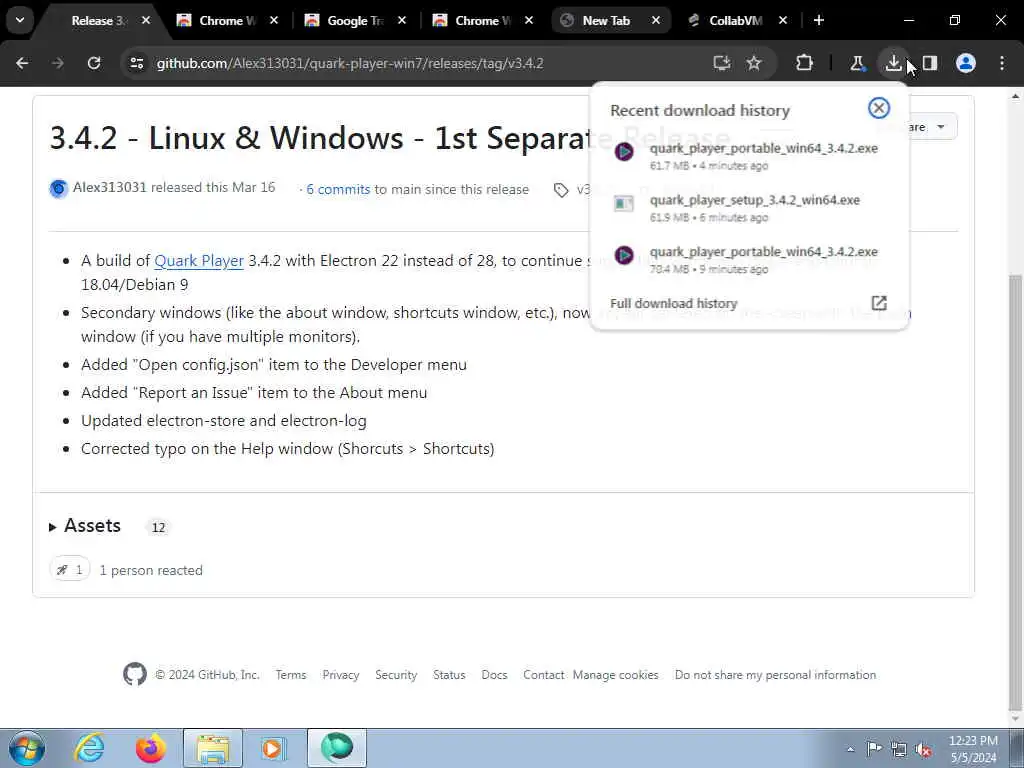Click Manage cookies in footer
1024x768 pixels.
coord(615,675)
